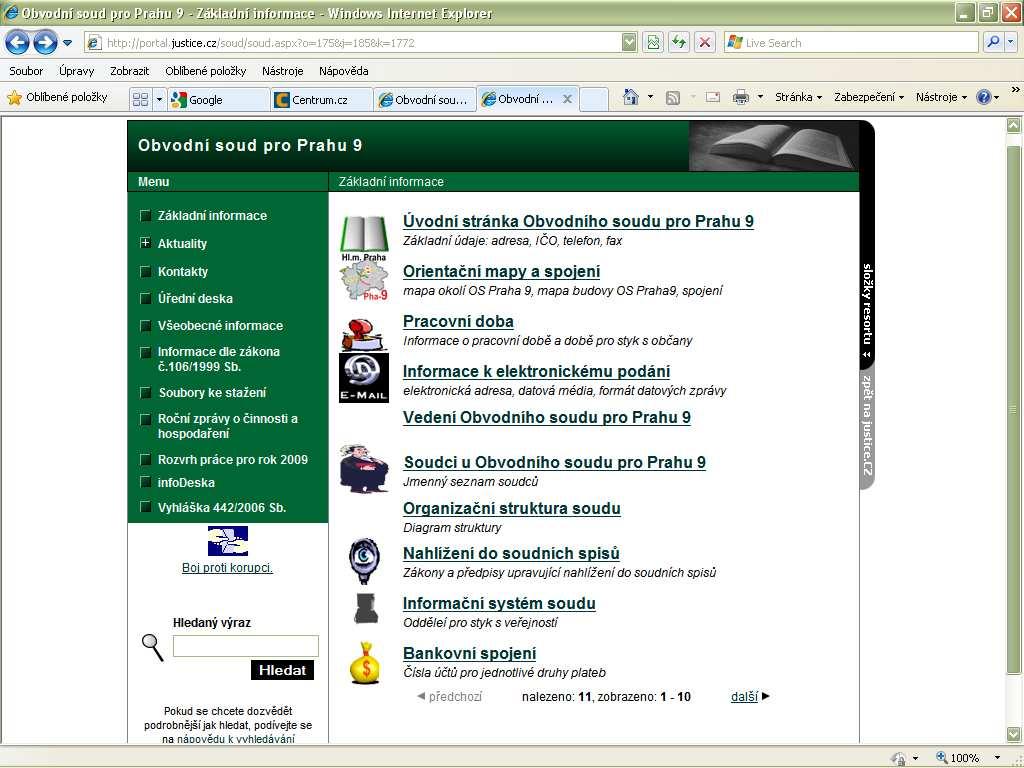
Task: Open the recent pages dropdown arrow
Action: click(67, 43)
